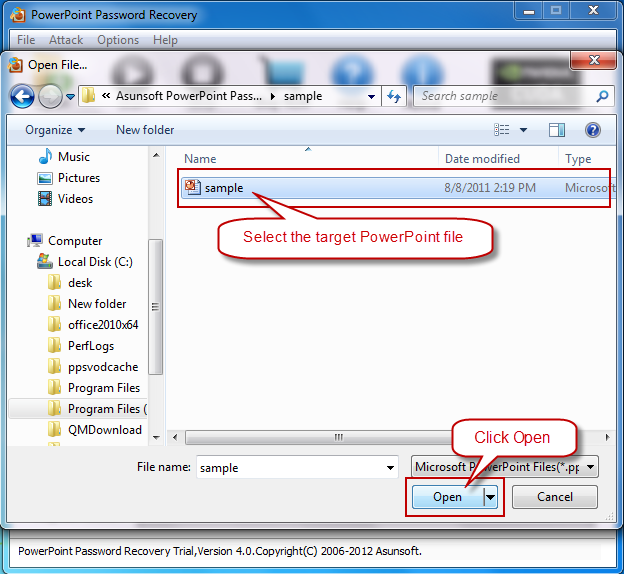
Task: Click the QMDownload folder icon
Action: [55, 430]
